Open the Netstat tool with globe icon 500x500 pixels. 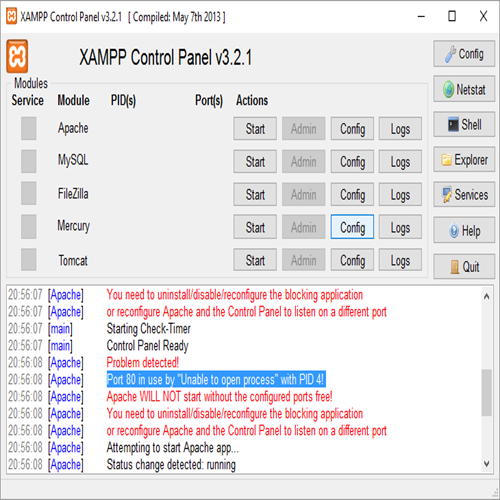click(464, 89)
